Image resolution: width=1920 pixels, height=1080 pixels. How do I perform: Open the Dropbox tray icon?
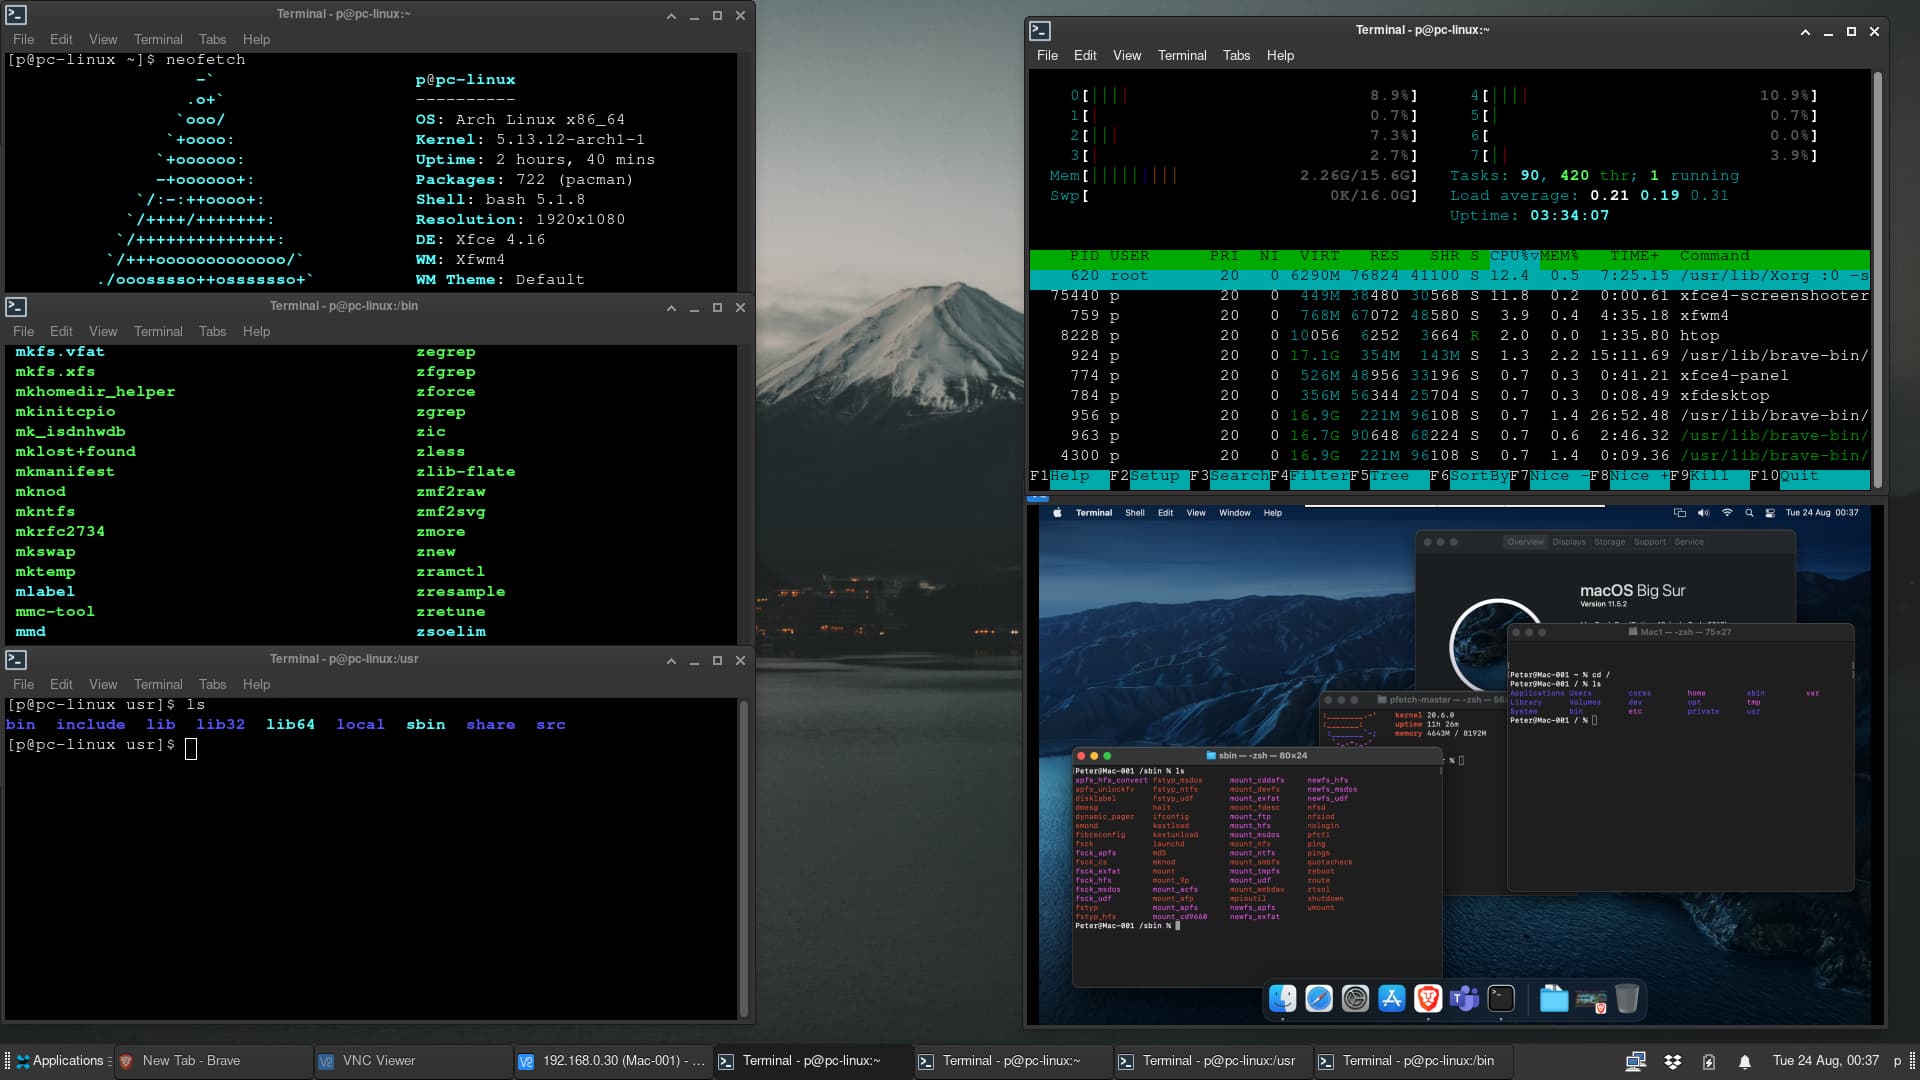click(x=1673, y=1061)
